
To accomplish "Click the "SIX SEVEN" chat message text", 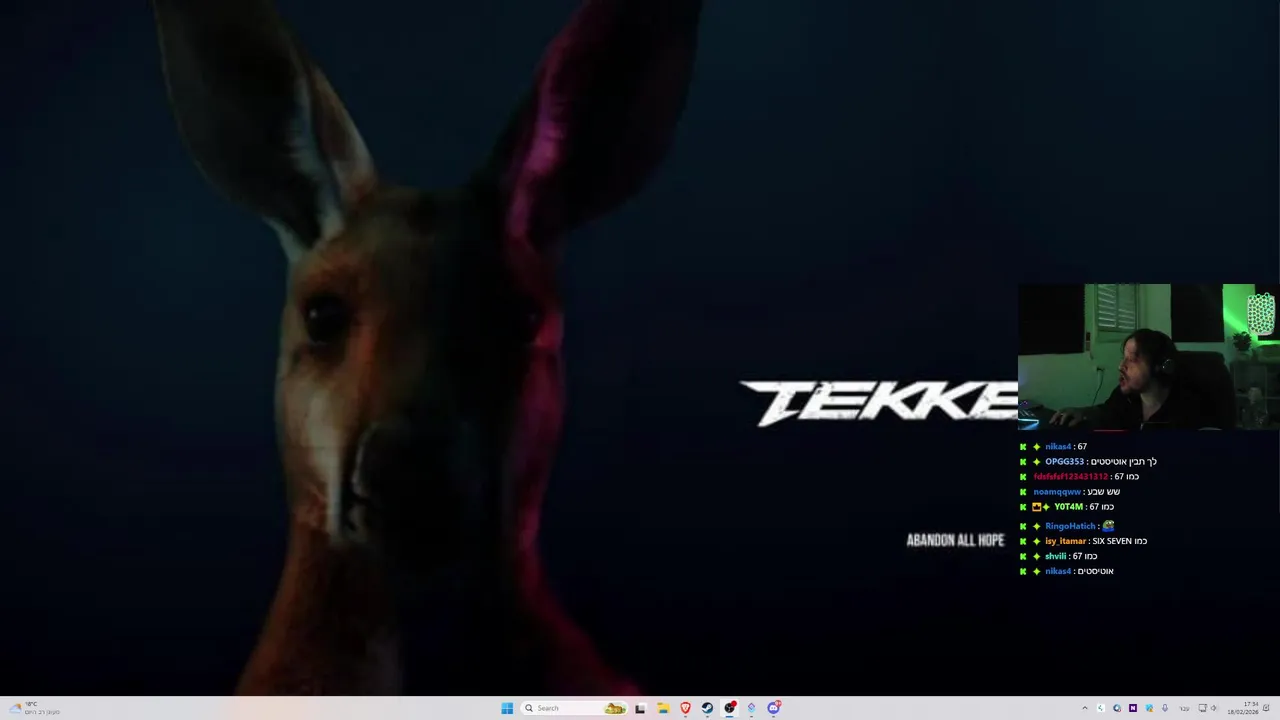I will (x=1112, y=541).
